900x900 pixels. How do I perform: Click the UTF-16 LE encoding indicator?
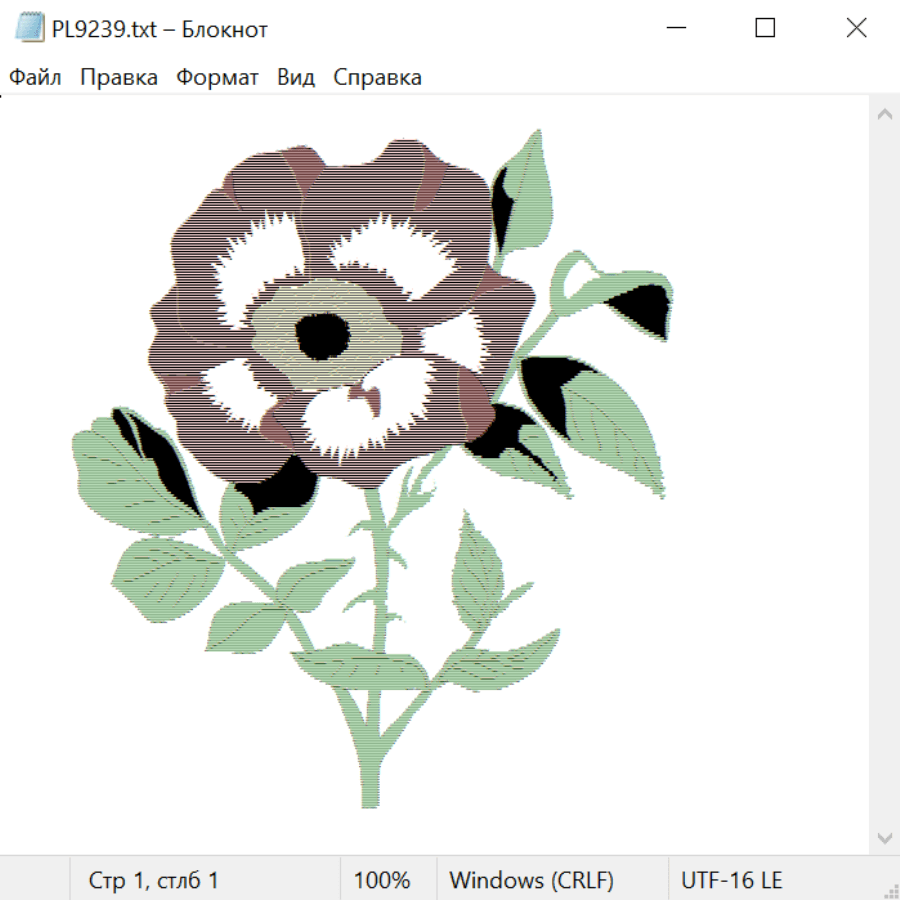click(732, 881)
